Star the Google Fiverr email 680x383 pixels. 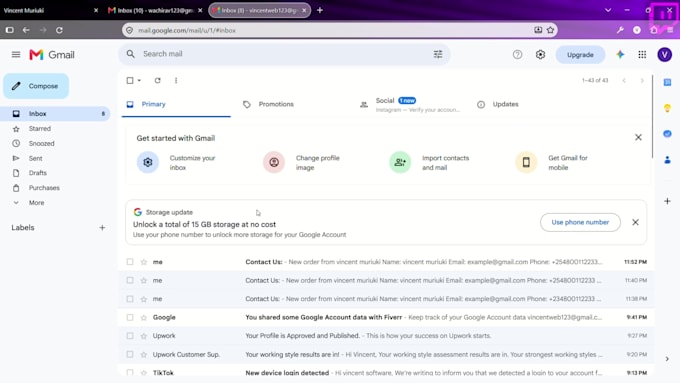tap(144, 318)
